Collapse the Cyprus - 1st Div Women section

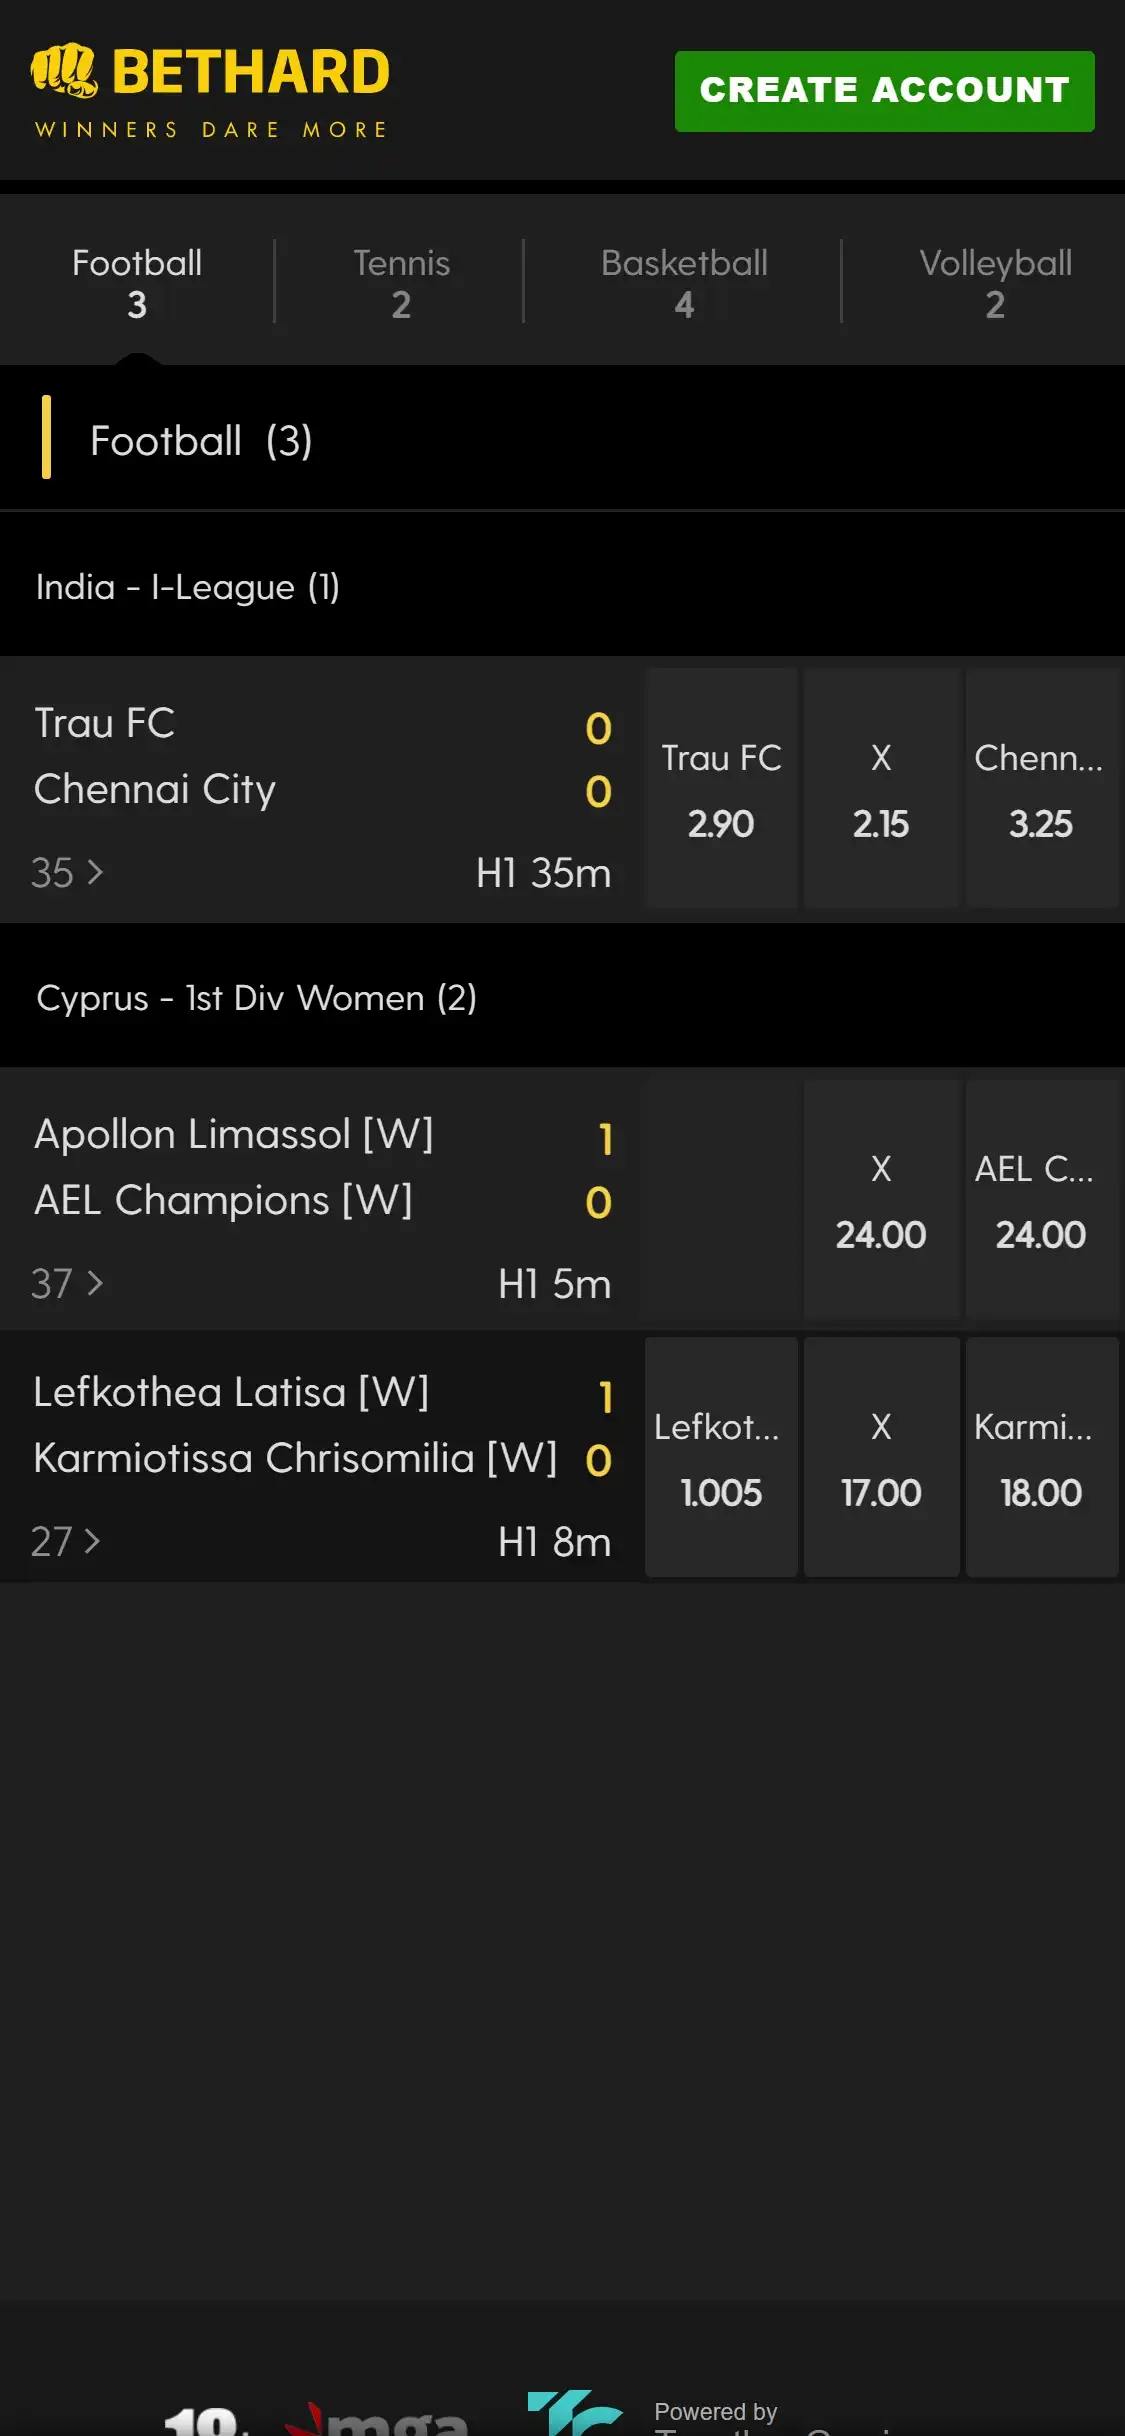[256, 998]
